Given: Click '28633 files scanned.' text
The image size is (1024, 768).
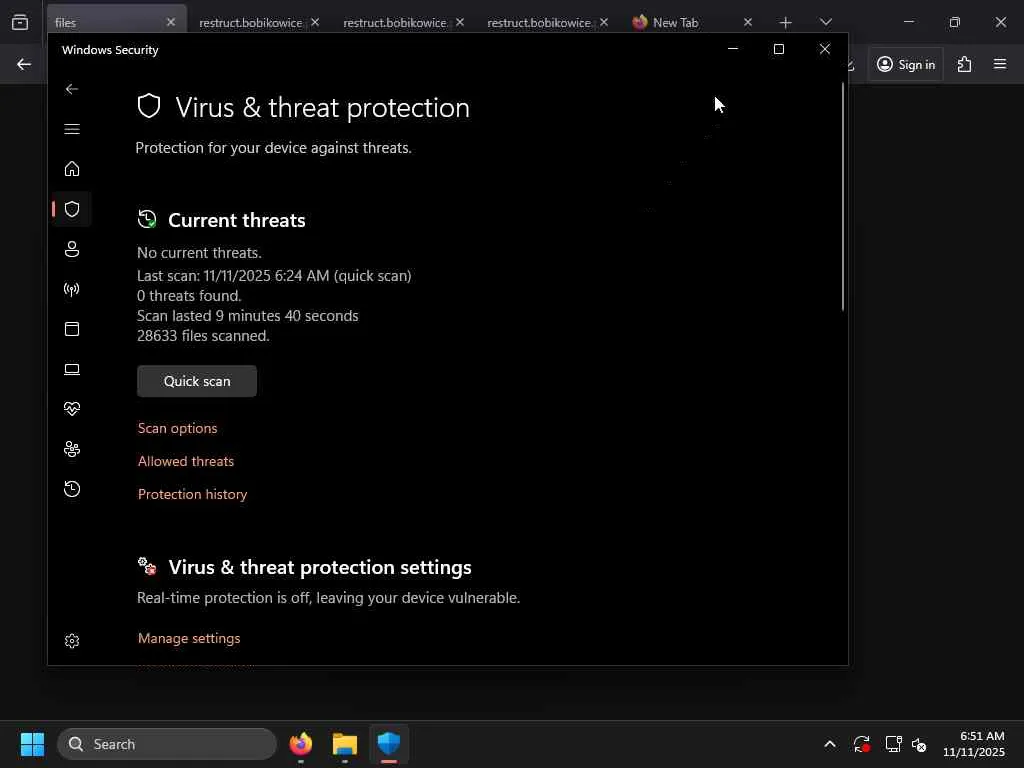Looking at the screenshot, I should (203, 336).
